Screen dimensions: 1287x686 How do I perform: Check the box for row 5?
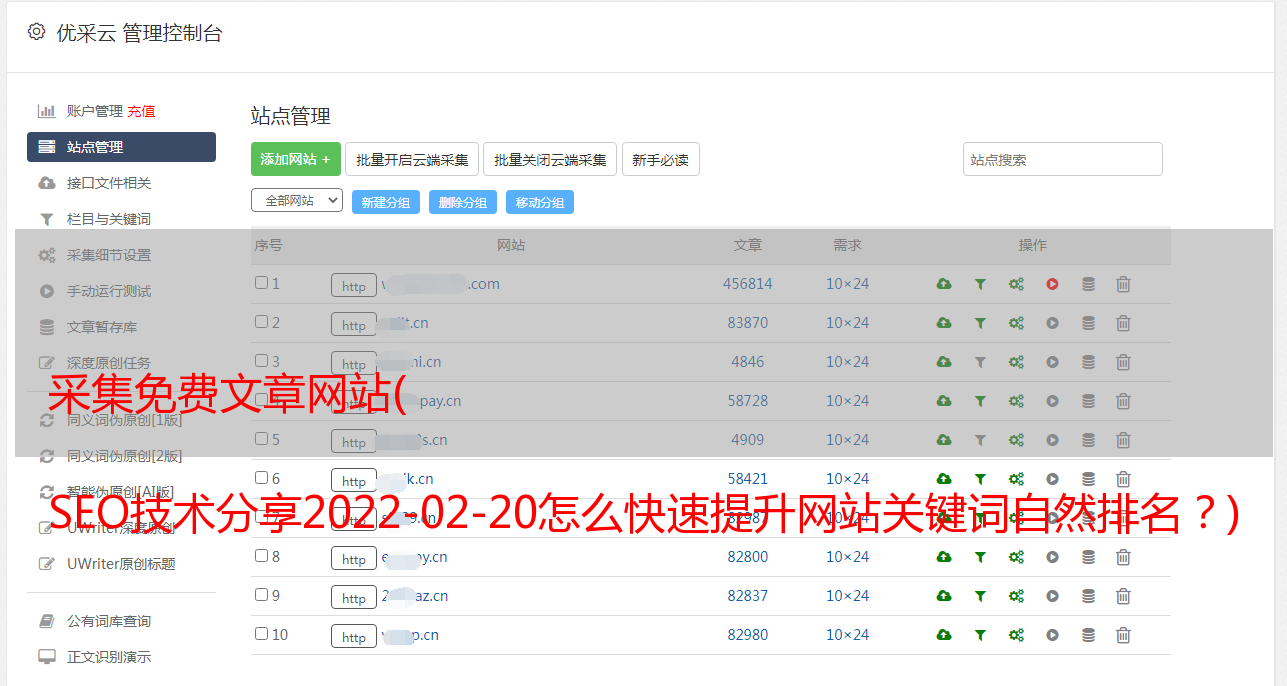261,439
